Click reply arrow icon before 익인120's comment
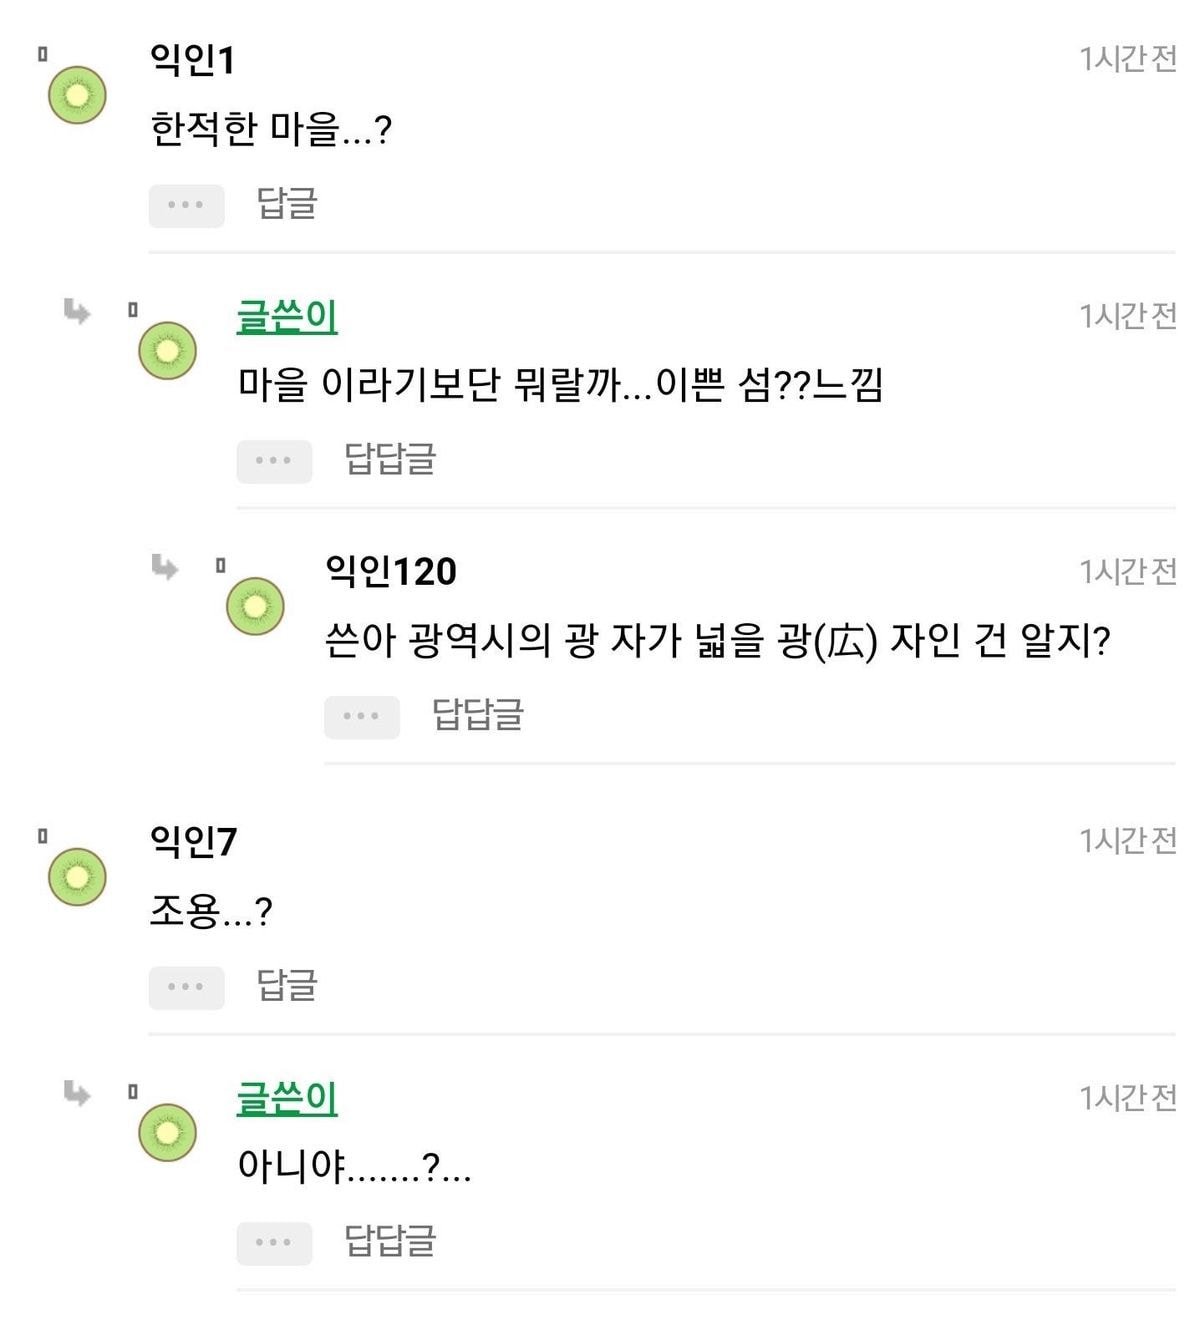1200x1330 pixels. tap(165, 567)
